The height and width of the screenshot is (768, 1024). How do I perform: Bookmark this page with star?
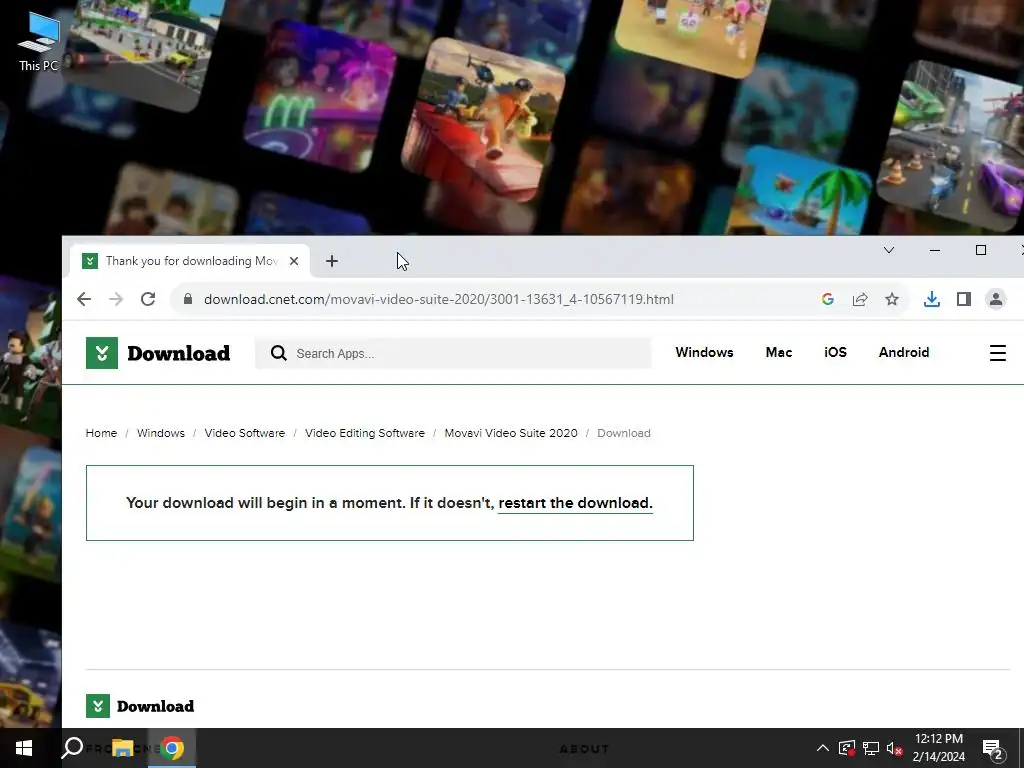(891, 299)
